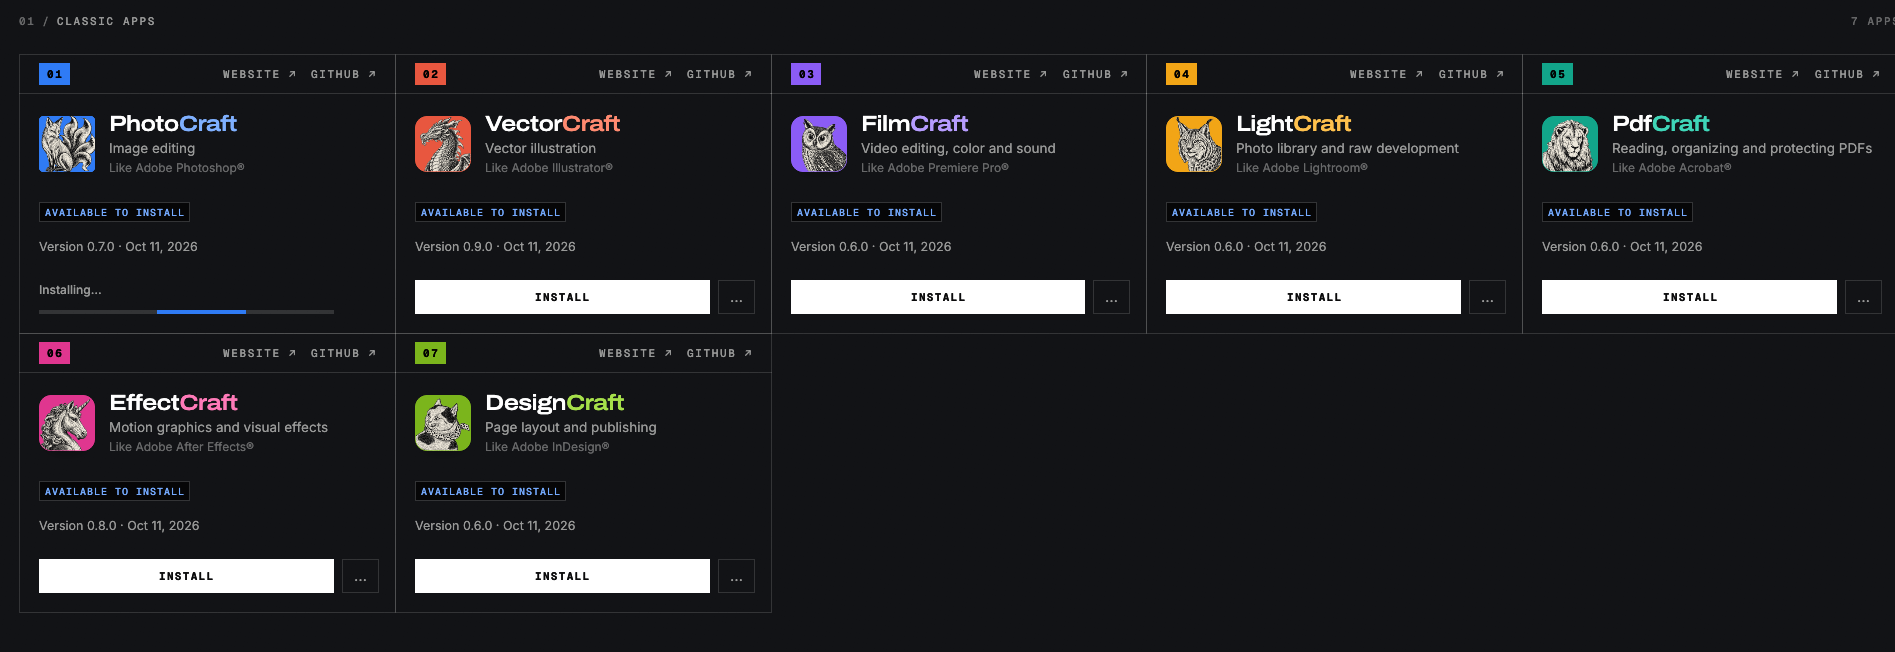Install DesignCraft
The width and height of the screenshot is (1895, 652).
[562, 576]
